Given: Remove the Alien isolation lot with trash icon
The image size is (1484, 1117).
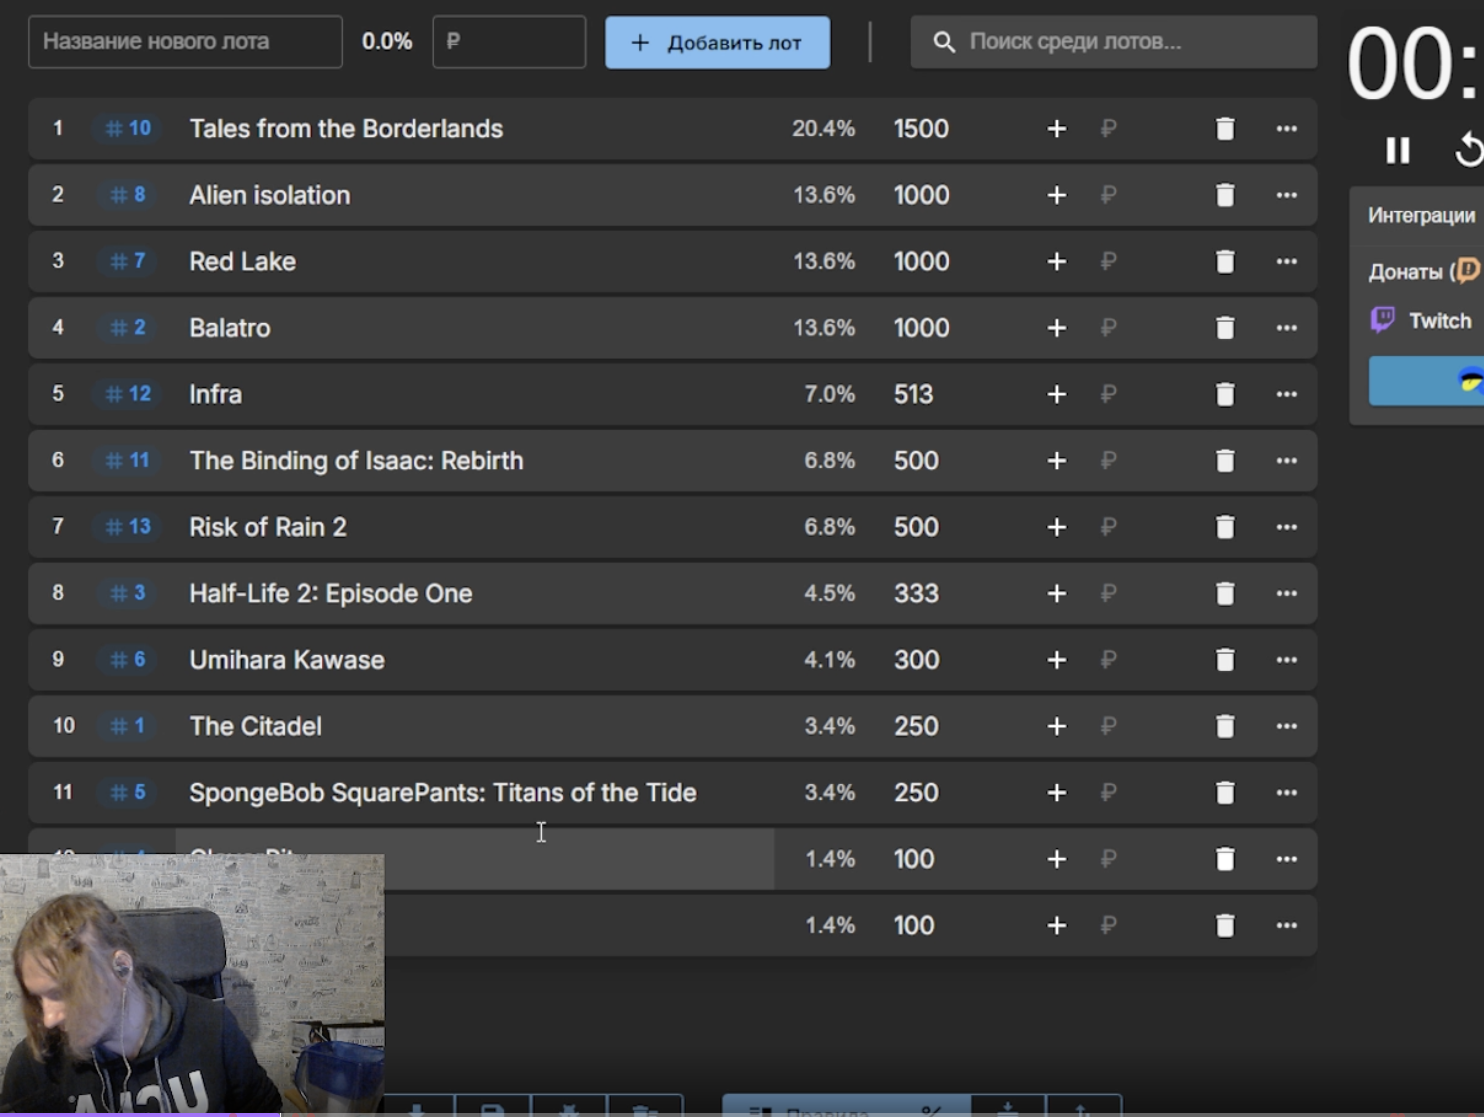Looking at the screenshot, I should pos(1225,195).
